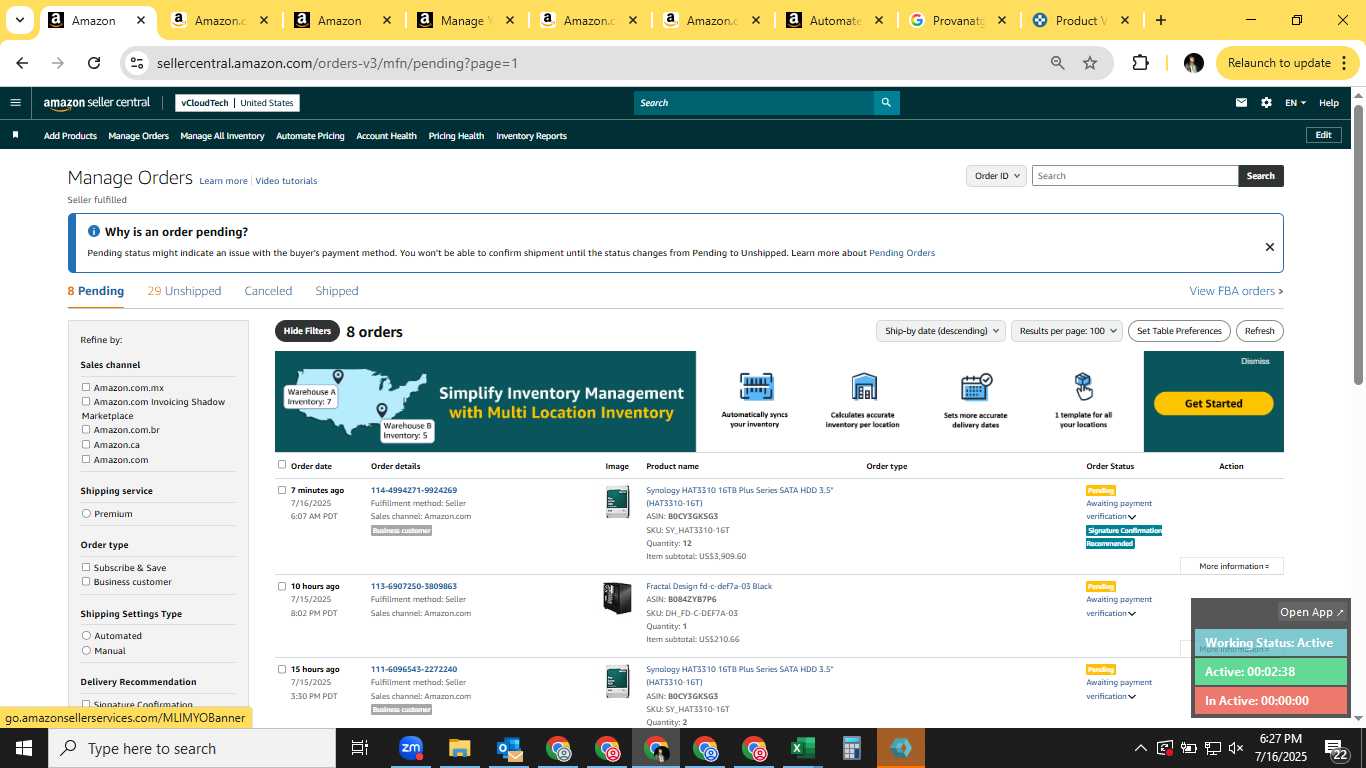Open the Seller Central hamburger menu

click(15, 102)
